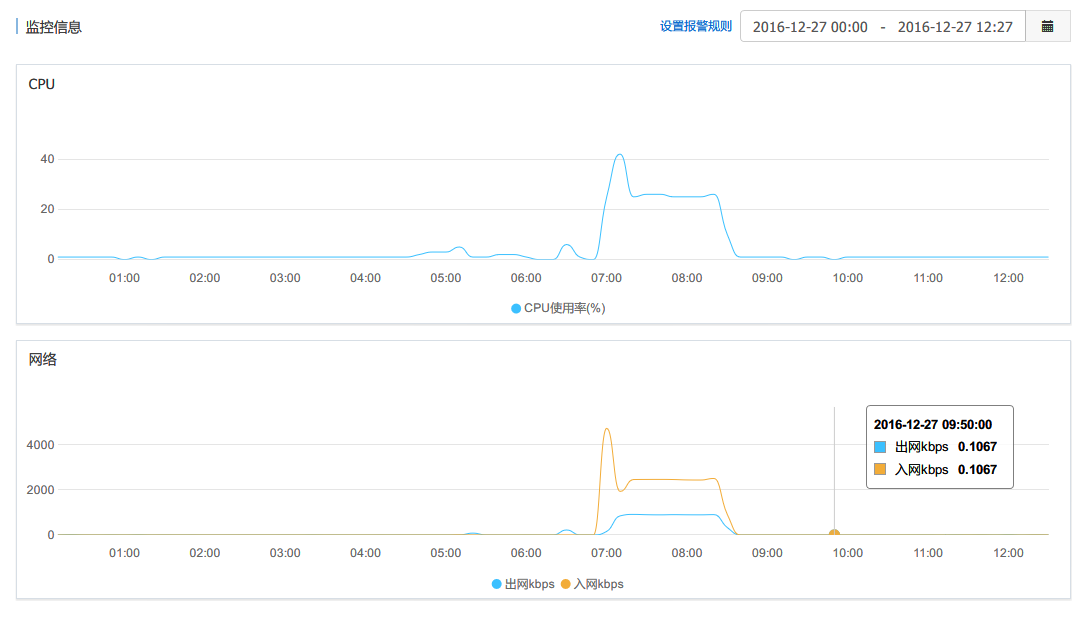The height and width of the screenshot is (644, 1085).
Task: Click the CPU usage peak near 07:00
Action: tap(620, 155)
